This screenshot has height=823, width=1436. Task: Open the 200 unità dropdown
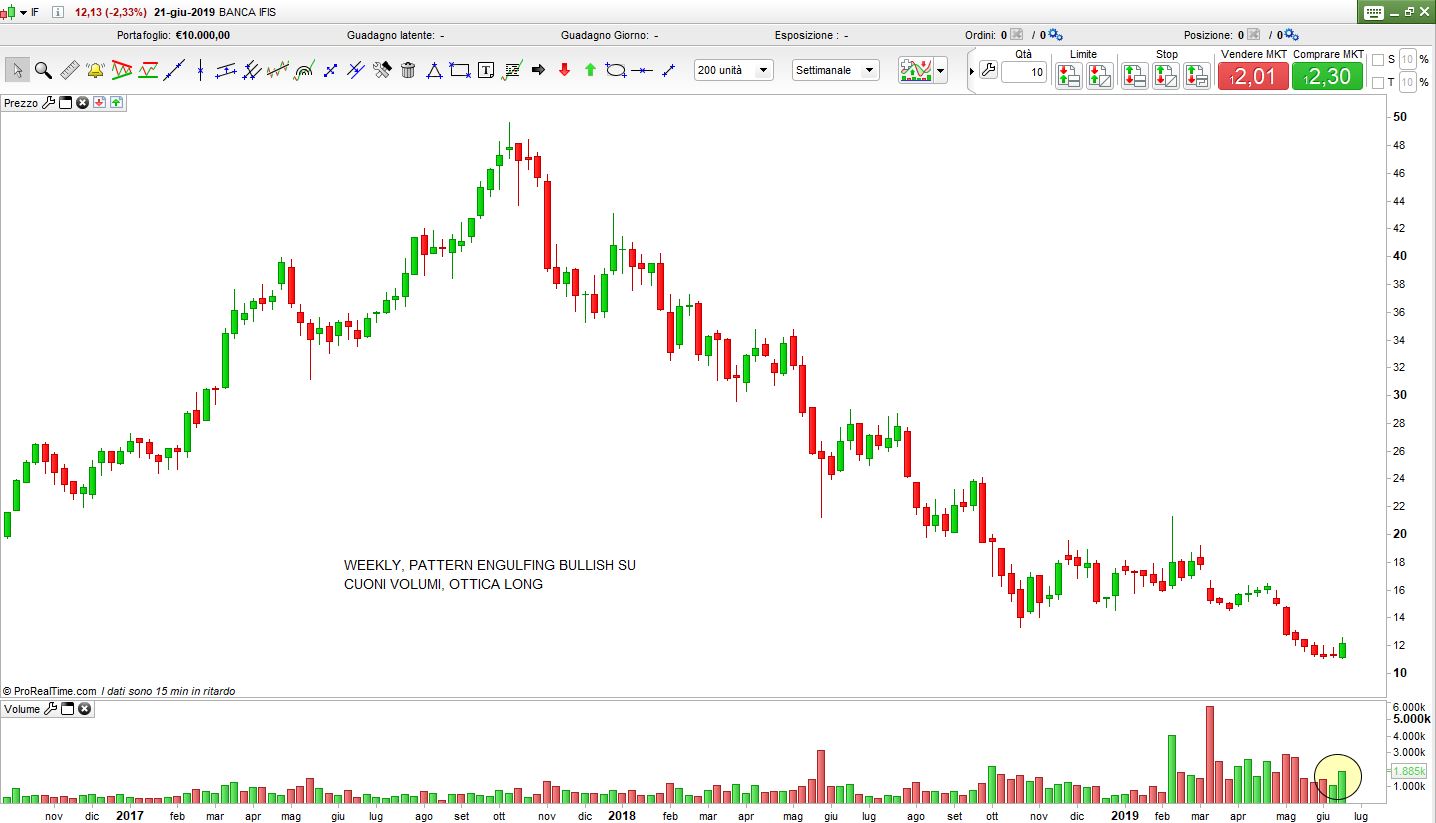(734, 70)
